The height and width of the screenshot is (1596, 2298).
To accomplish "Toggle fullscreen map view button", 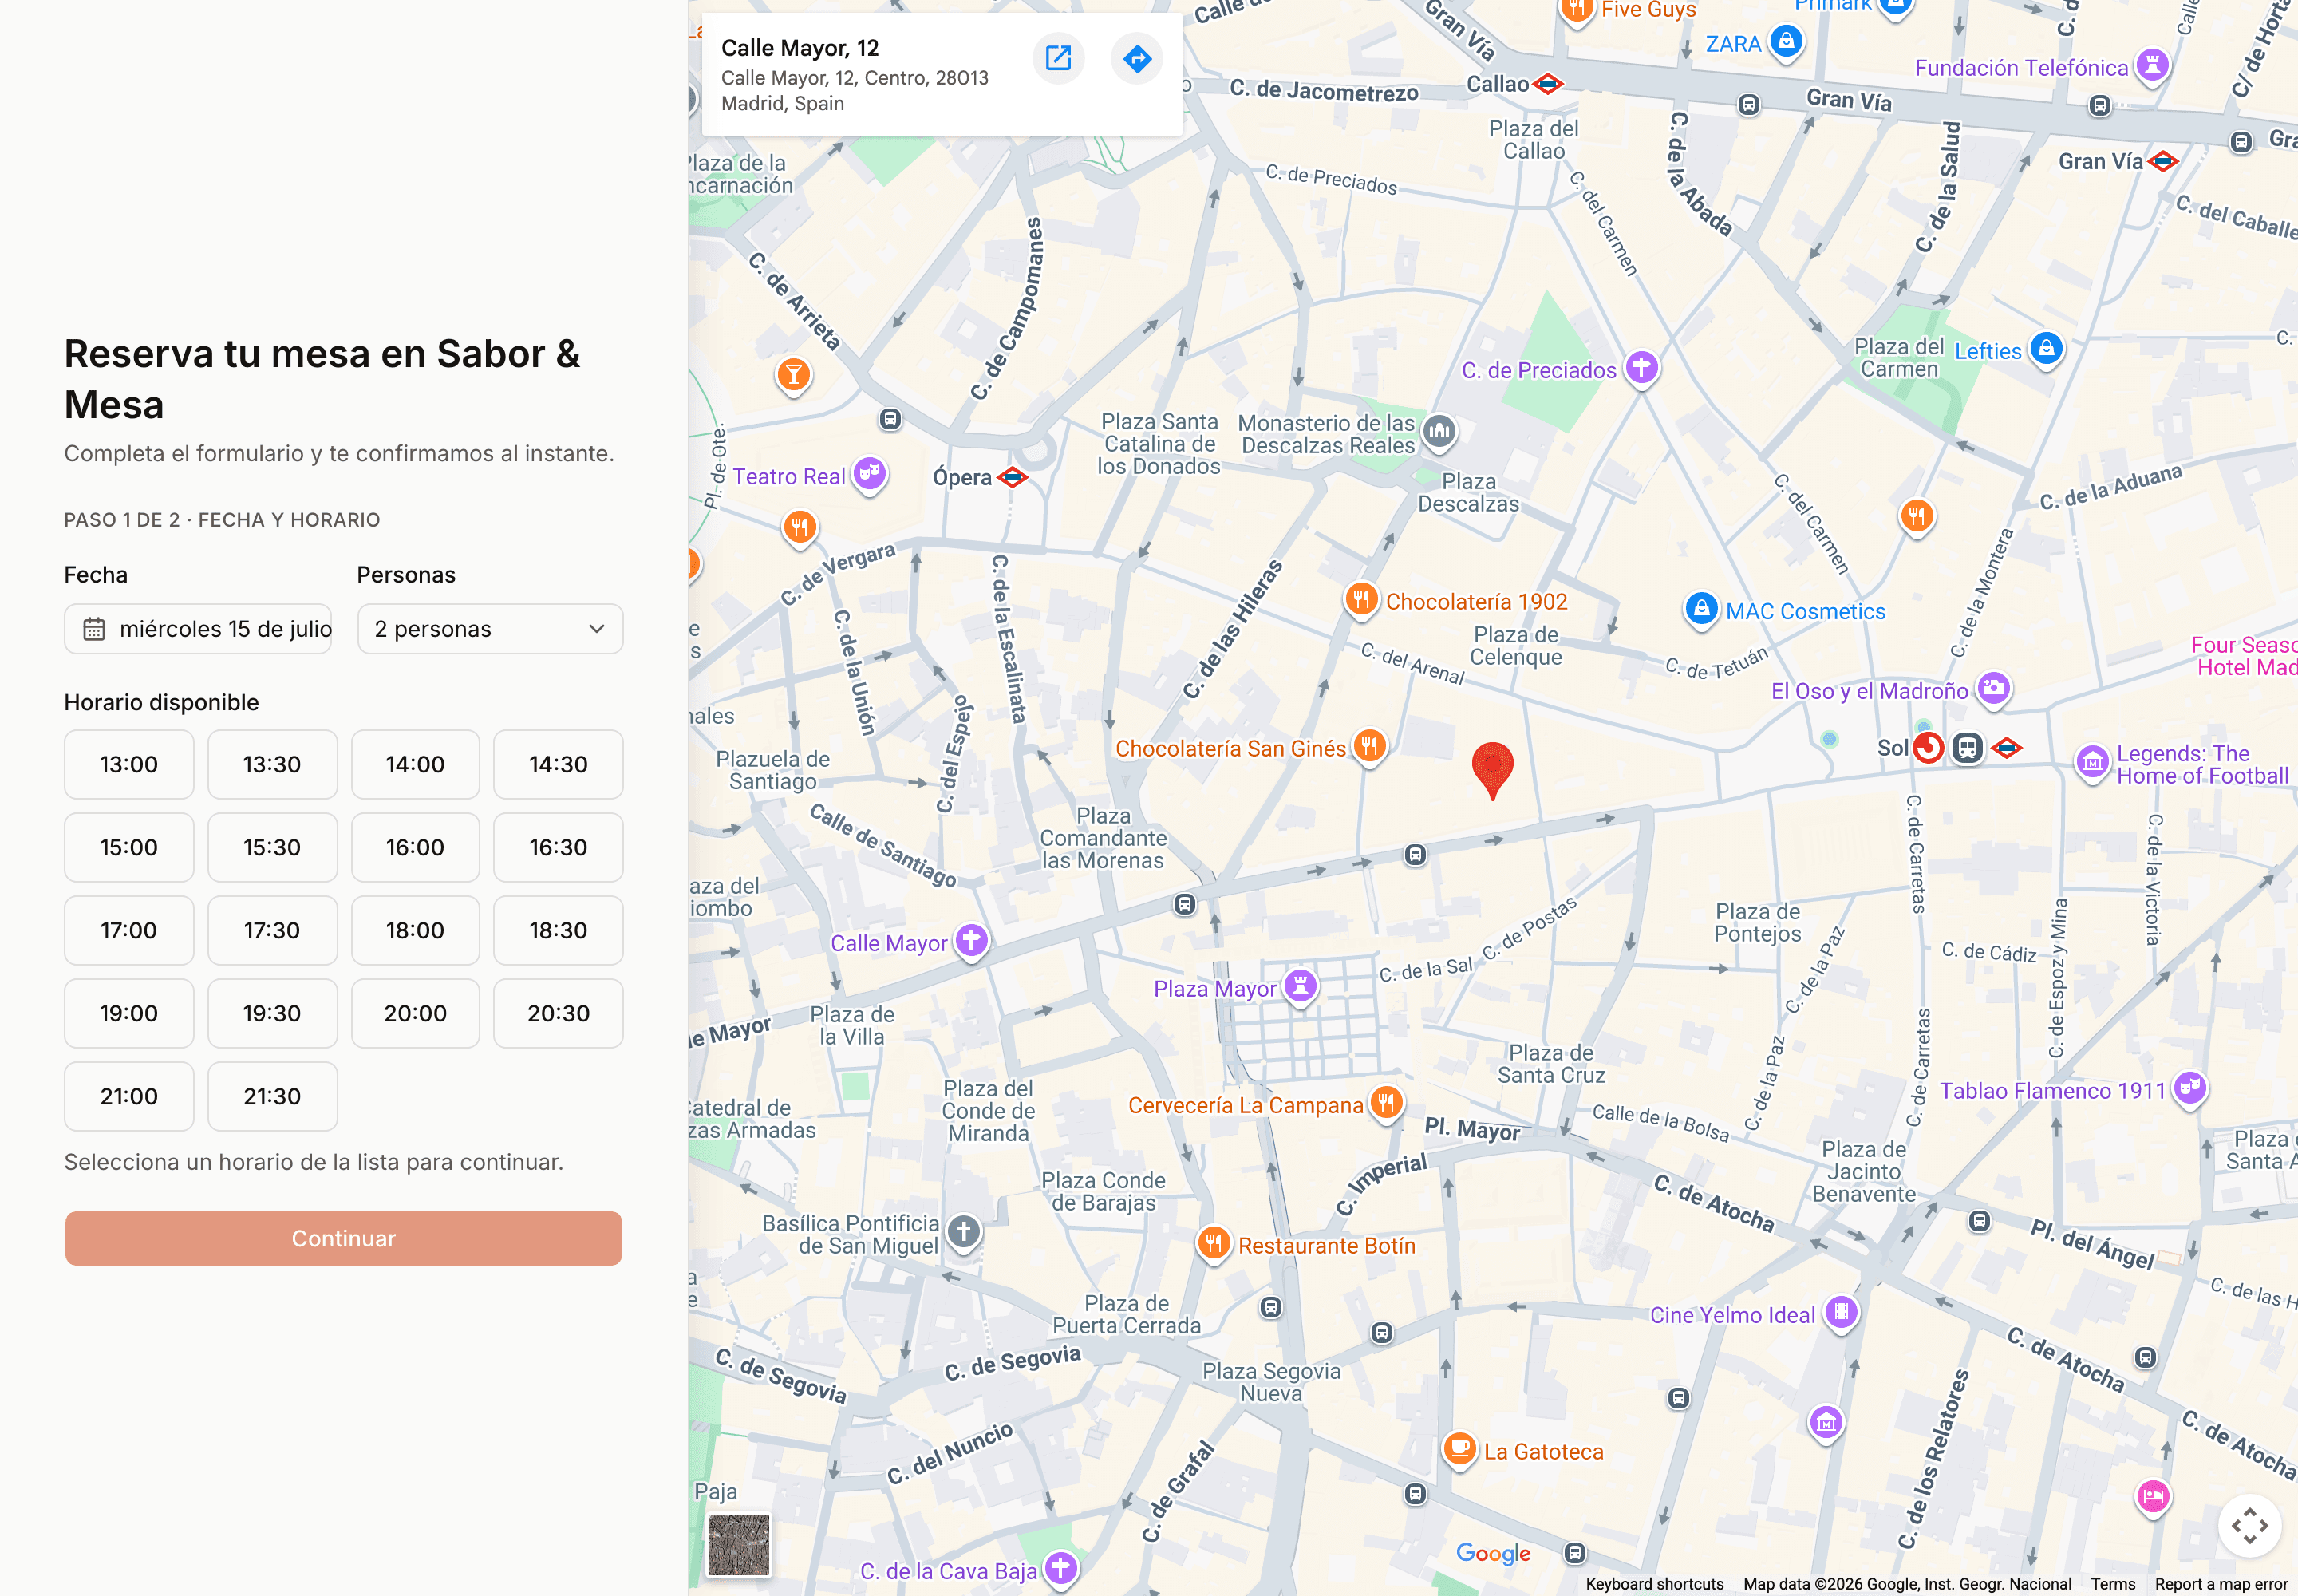I will [x=2249, y=1526].
